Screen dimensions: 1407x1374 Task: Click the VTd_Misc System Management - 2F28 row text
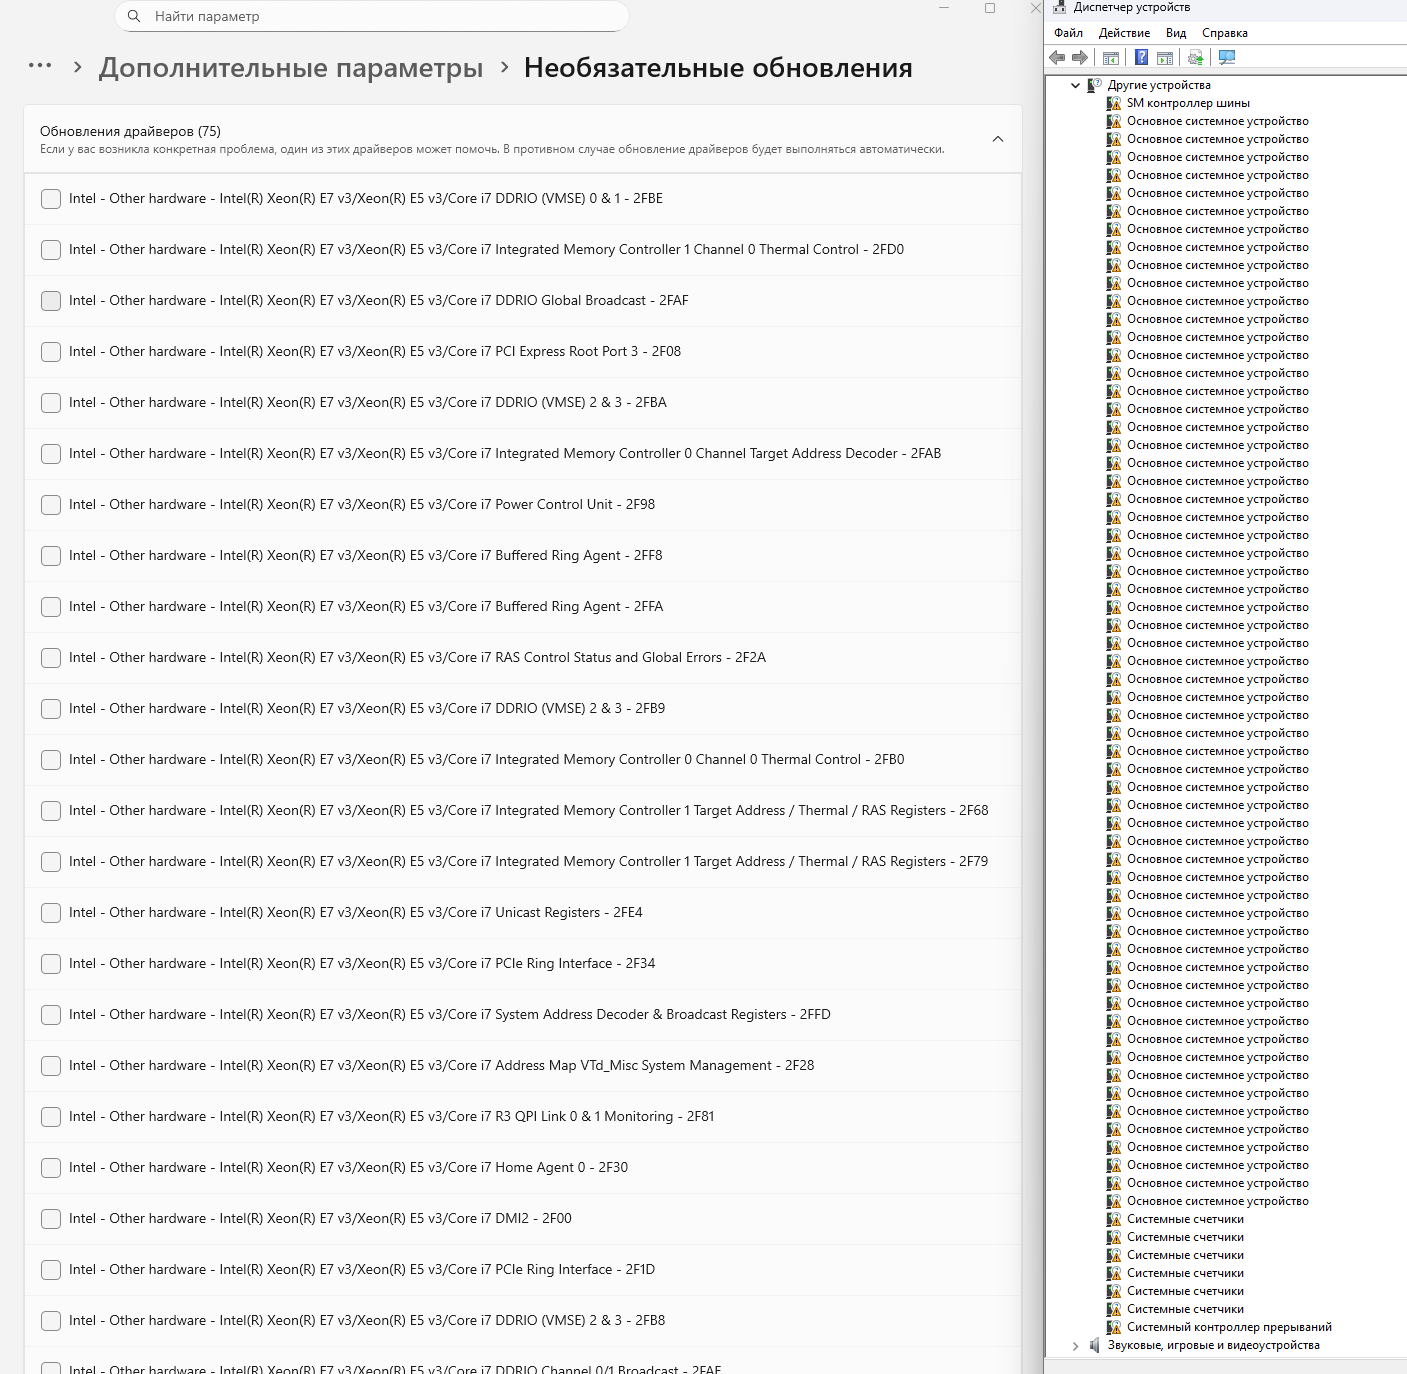[x=442, y=1066]
